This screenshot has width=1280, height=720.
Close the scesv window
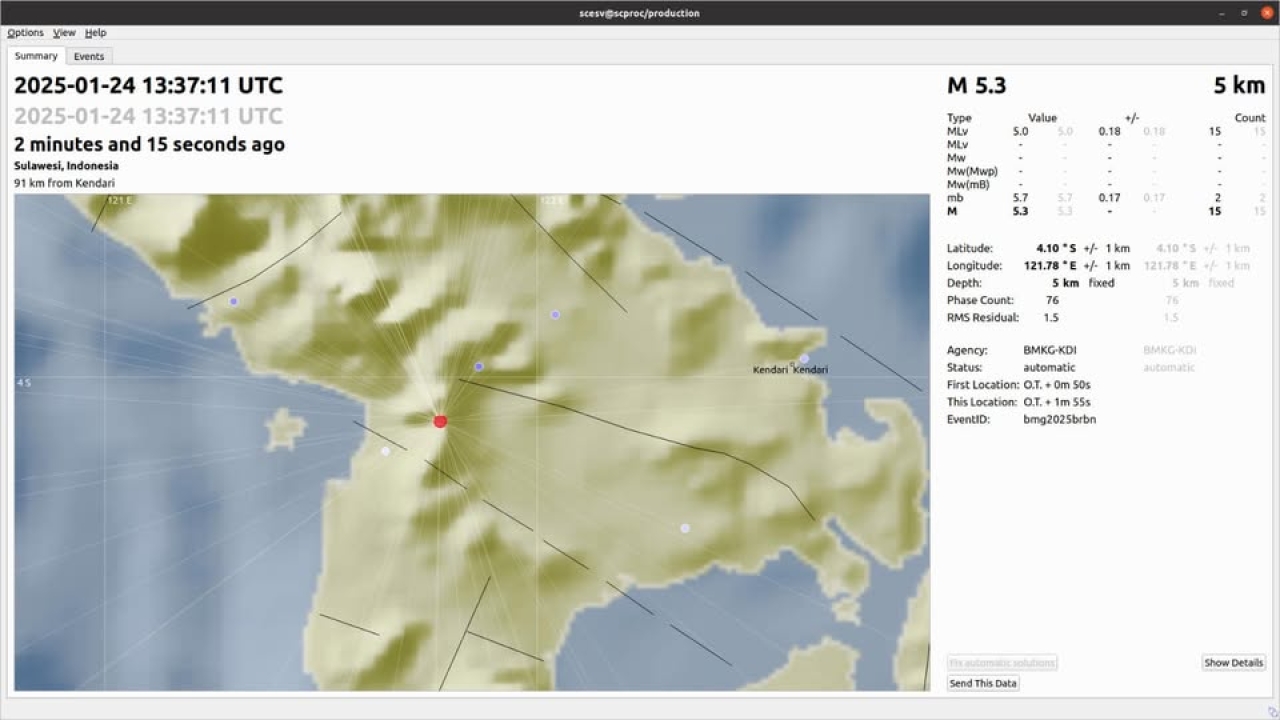click(1267, 13)
